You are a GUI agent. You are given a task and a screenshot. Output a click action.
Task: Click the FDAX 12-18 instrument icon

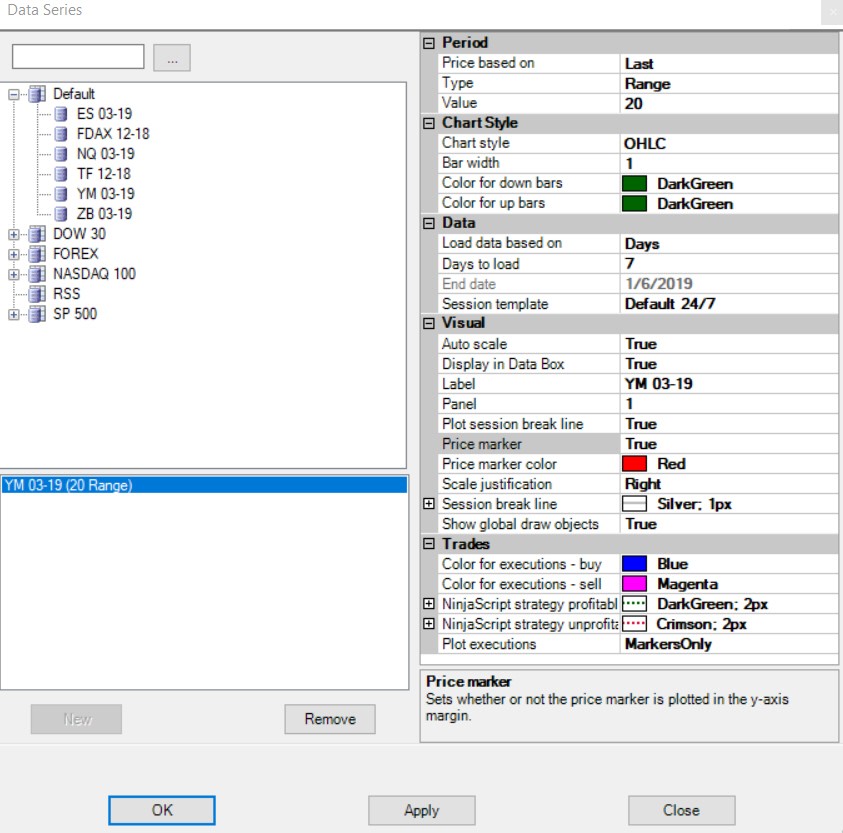pyautogui.click(x=61, y=134)
